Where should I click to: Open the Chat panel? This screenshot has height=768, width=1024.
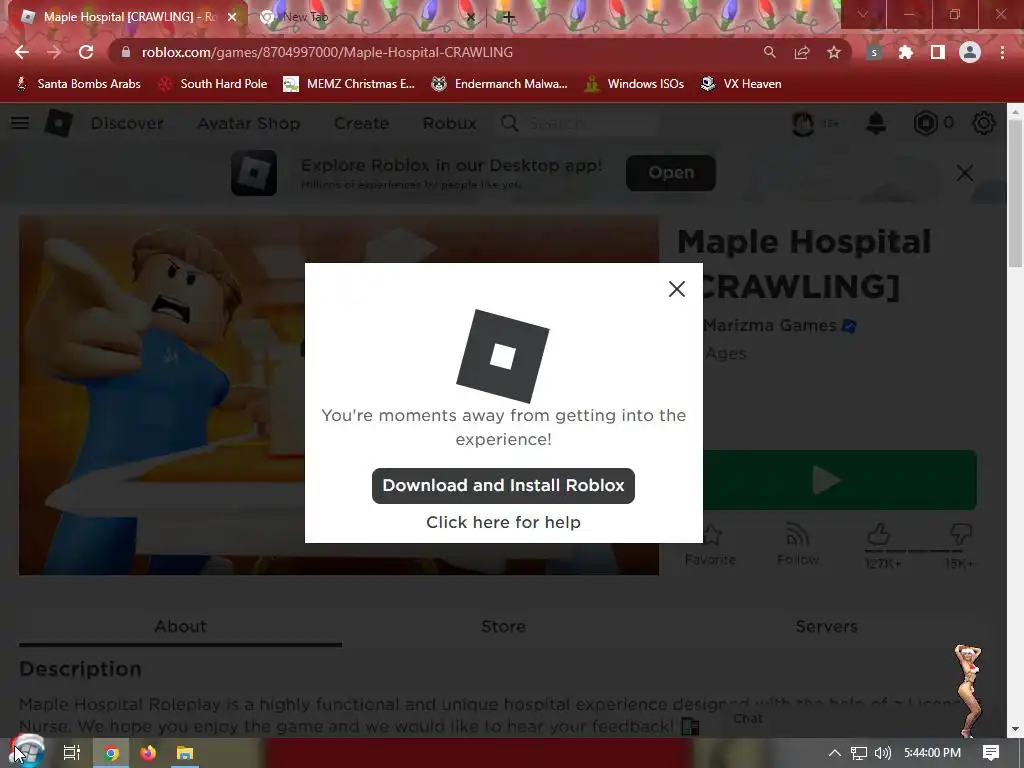(748, 718)
